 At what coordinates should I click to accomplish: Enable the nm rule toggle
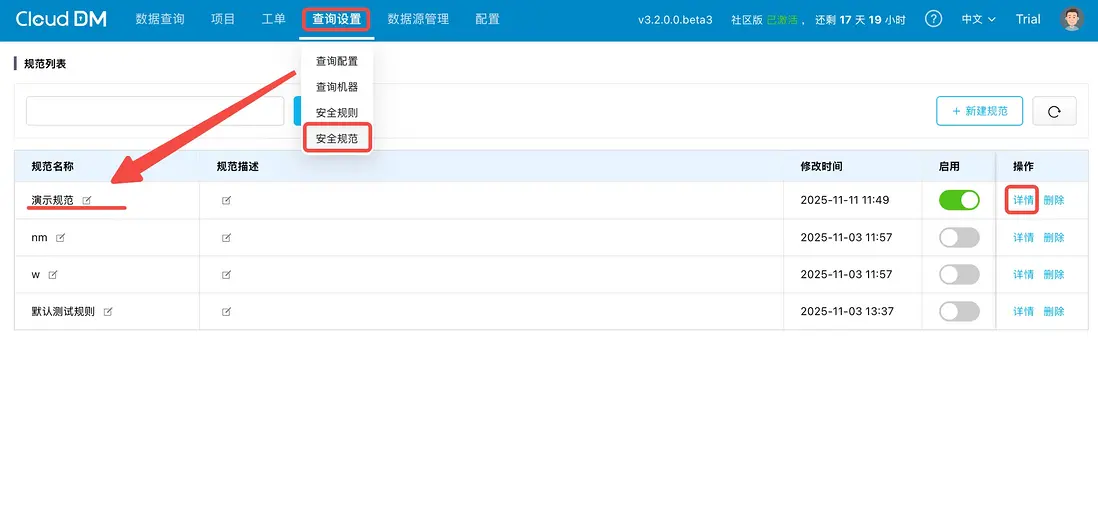pos(959,237)
